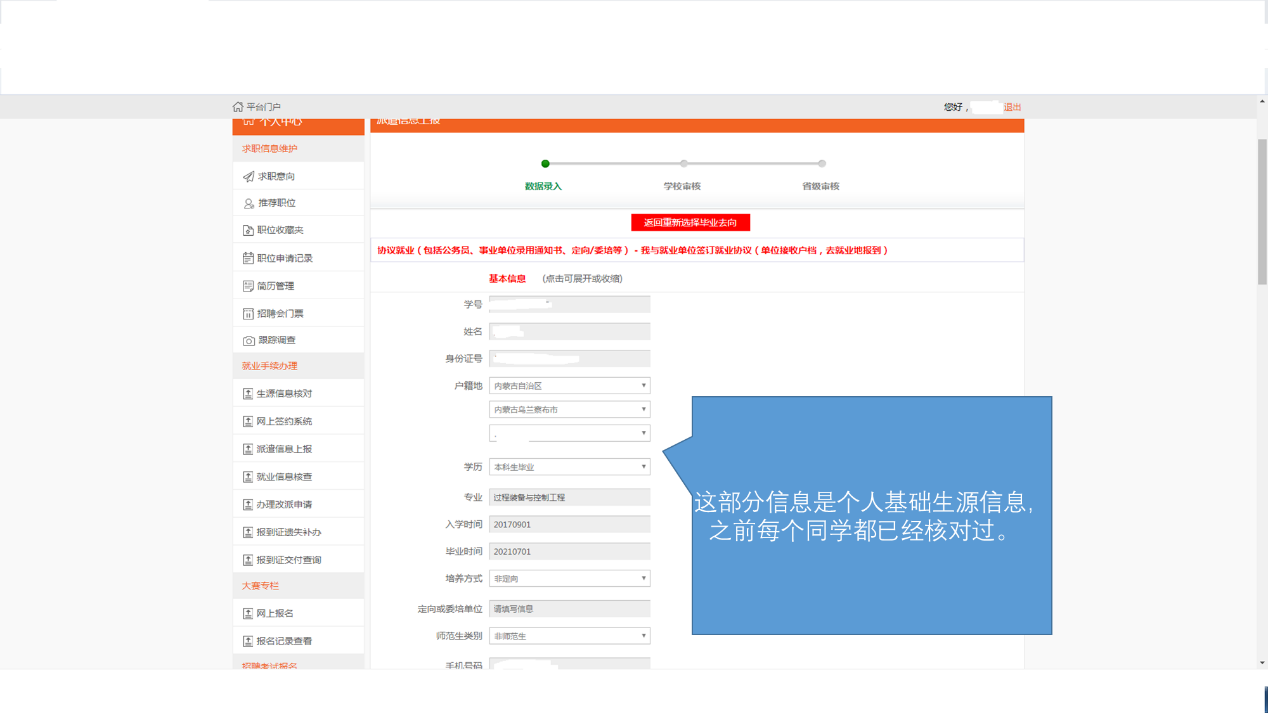Click the 数据录入 progress step dot
Screen dimensions: 1268x713
(x=545, y=164)
